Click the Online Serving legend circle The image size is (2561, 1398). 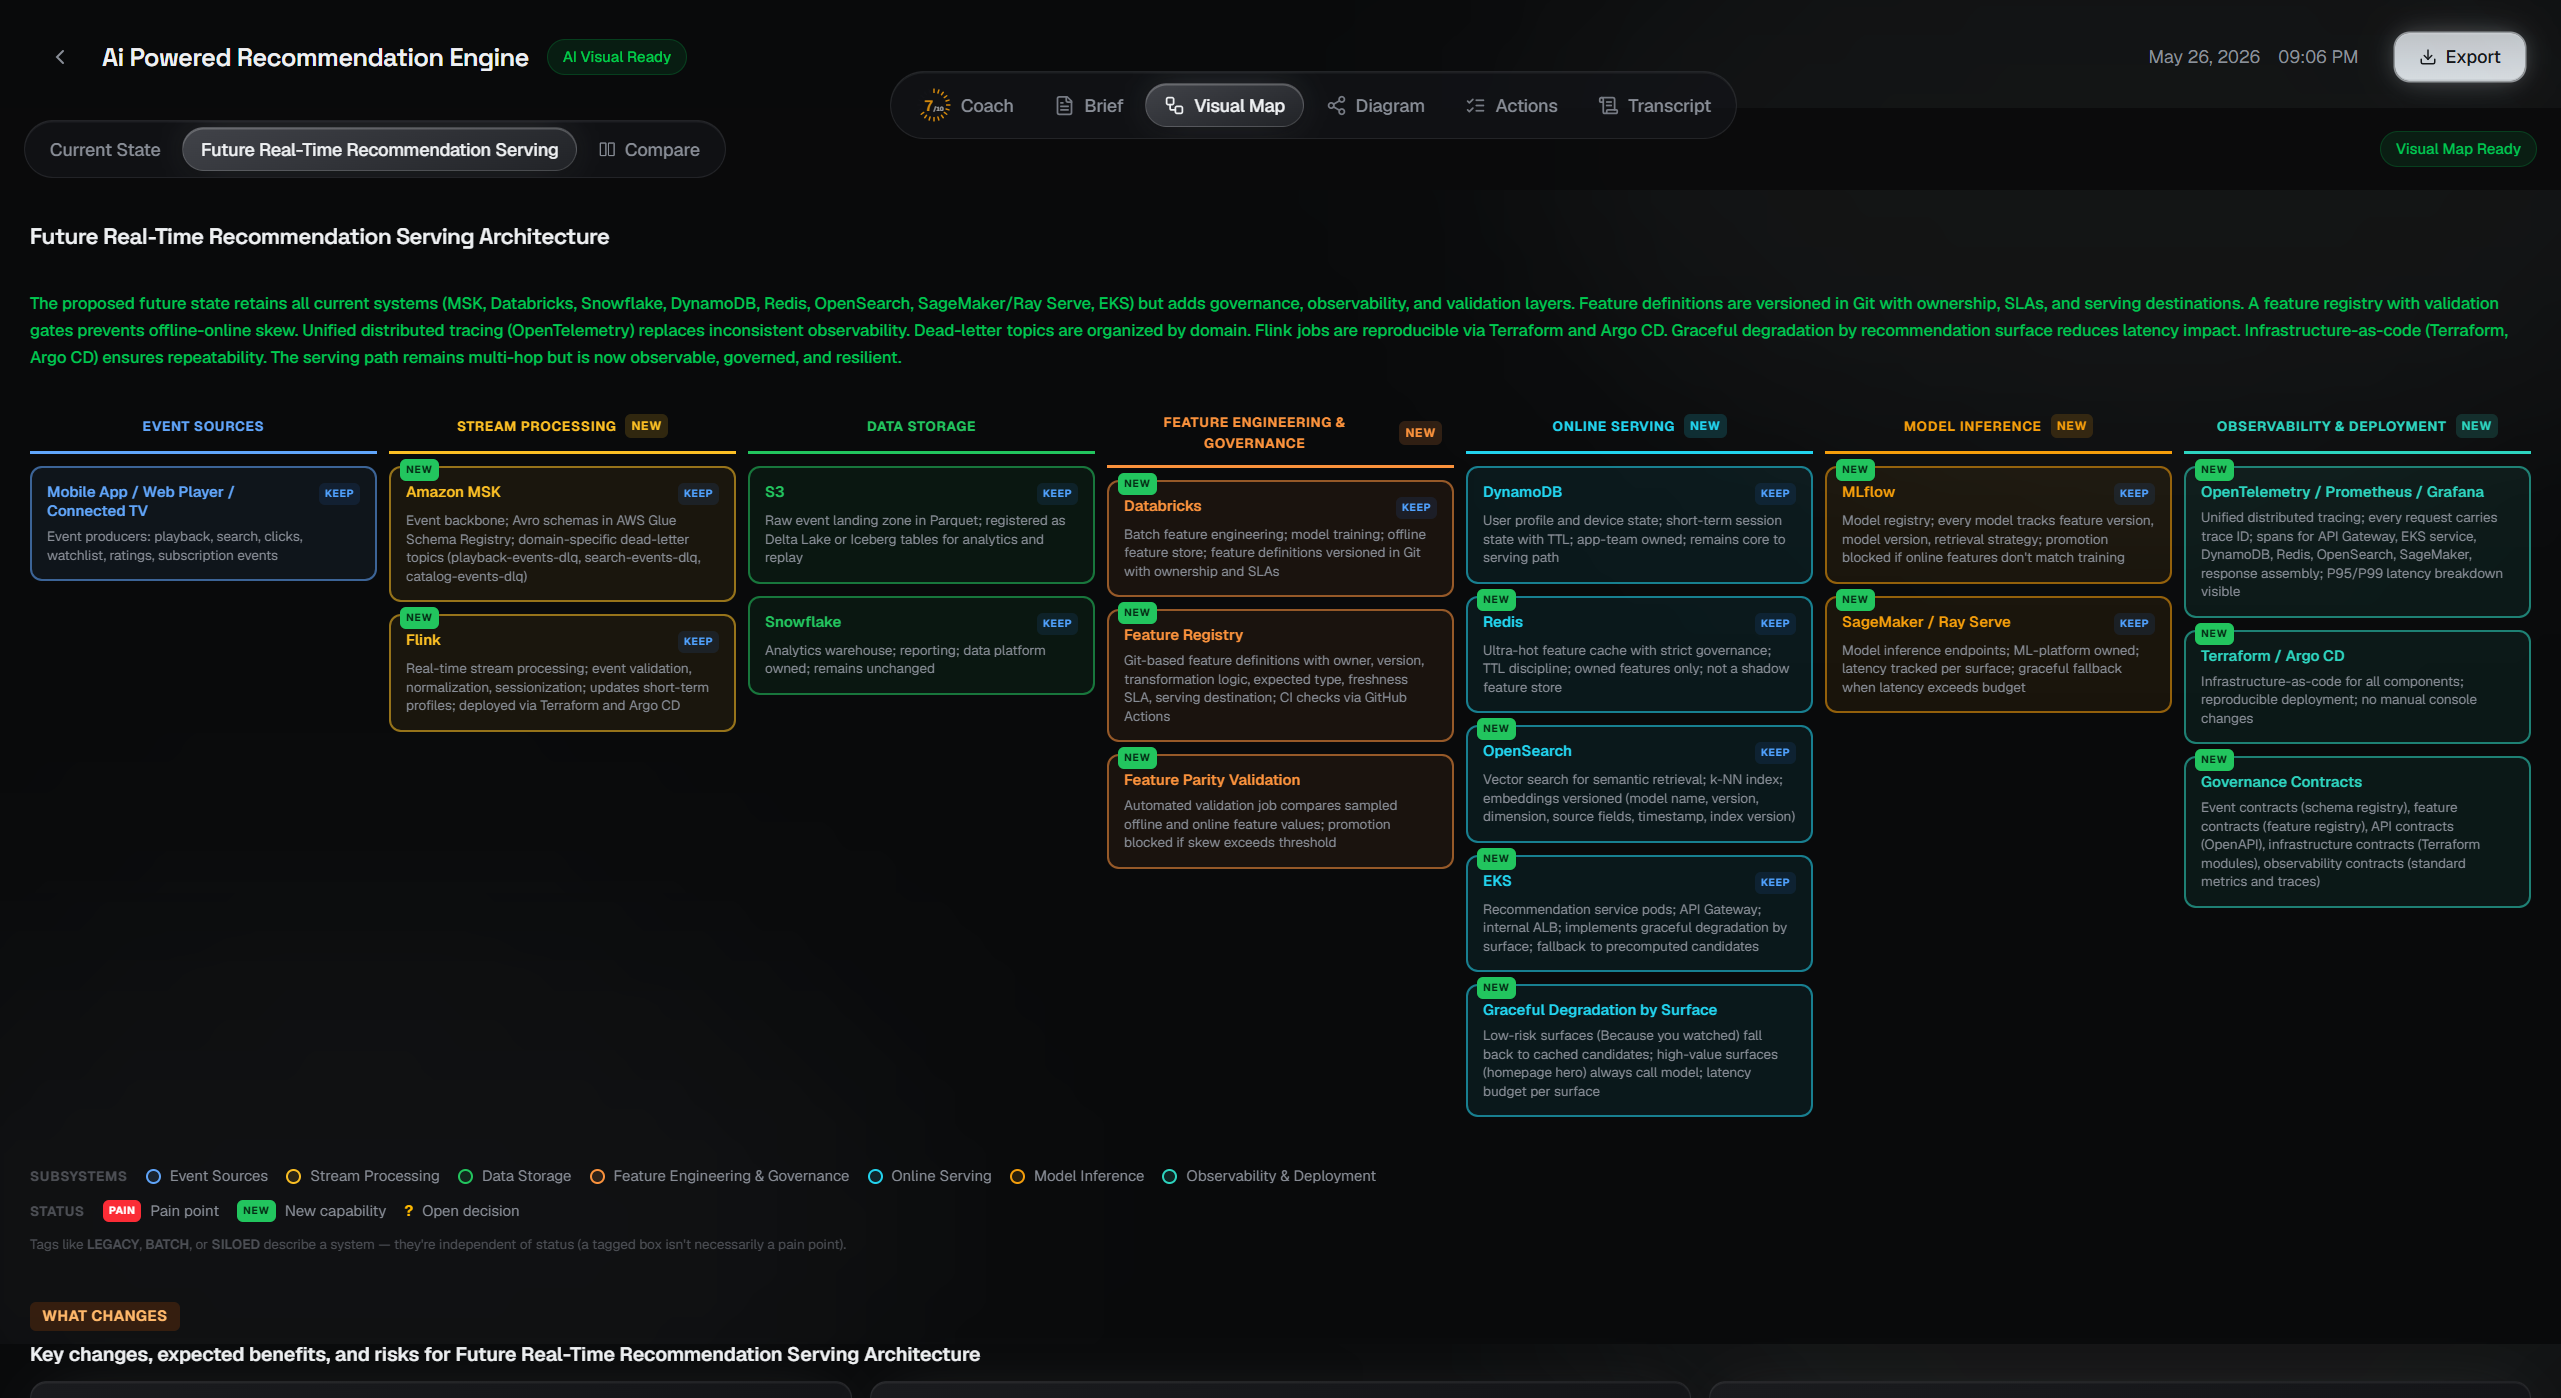click(x=875, y=1177)
